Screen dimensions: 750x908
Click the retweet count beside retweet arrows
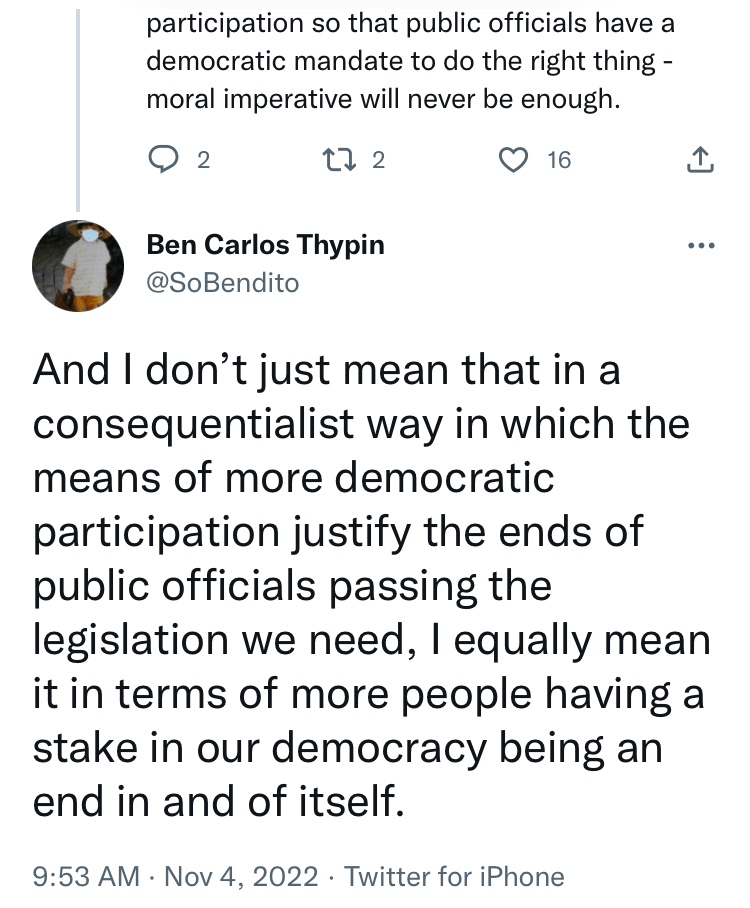point(378,159)
